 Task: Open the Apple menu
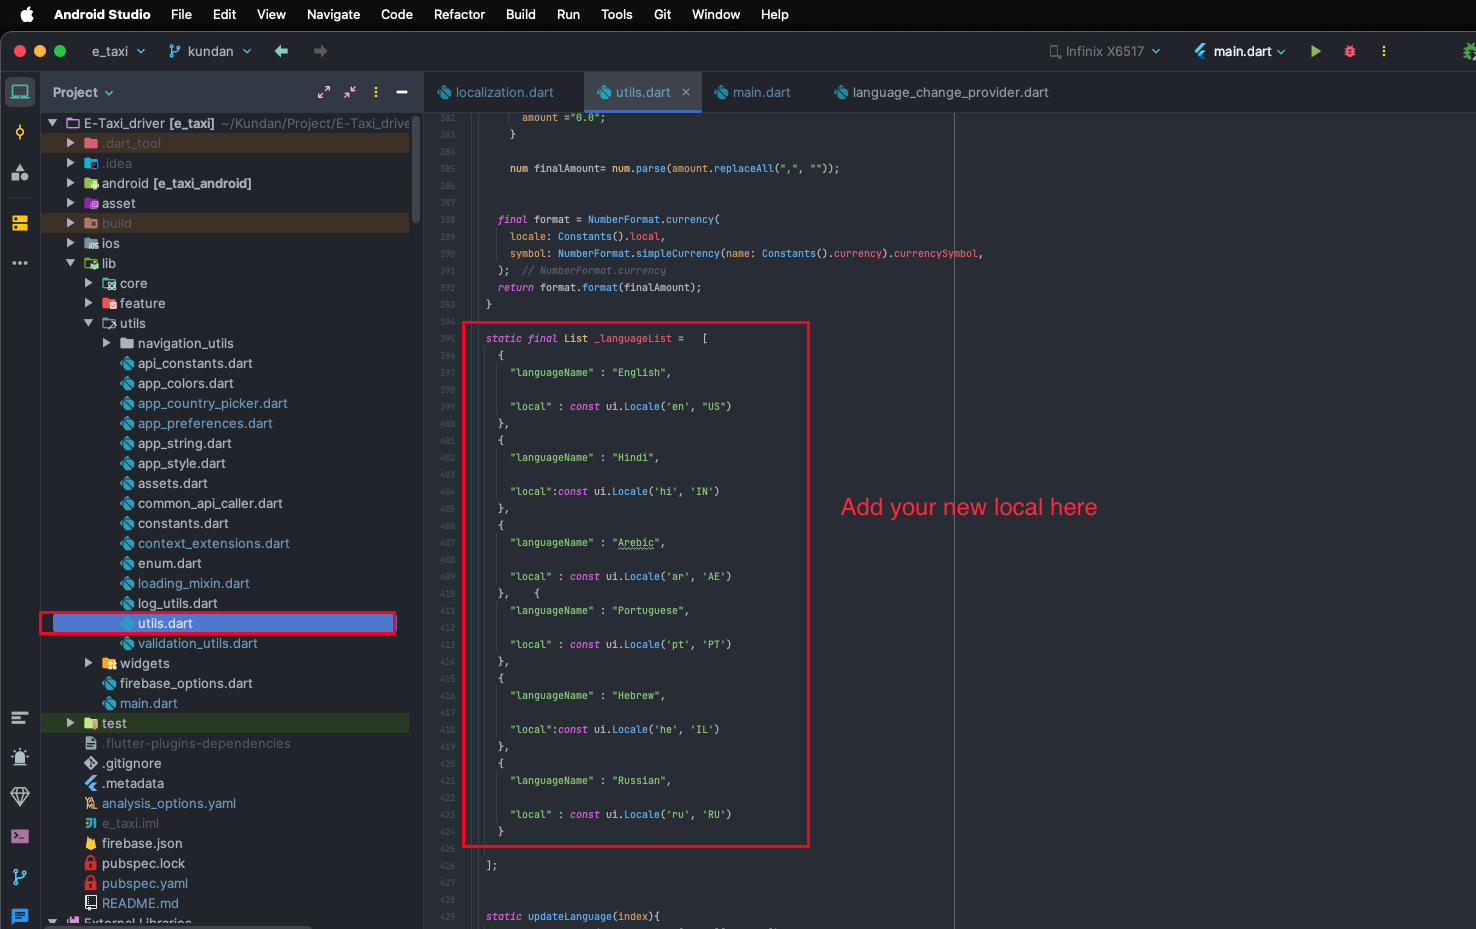pyautogui.click(x=27, y=14)
